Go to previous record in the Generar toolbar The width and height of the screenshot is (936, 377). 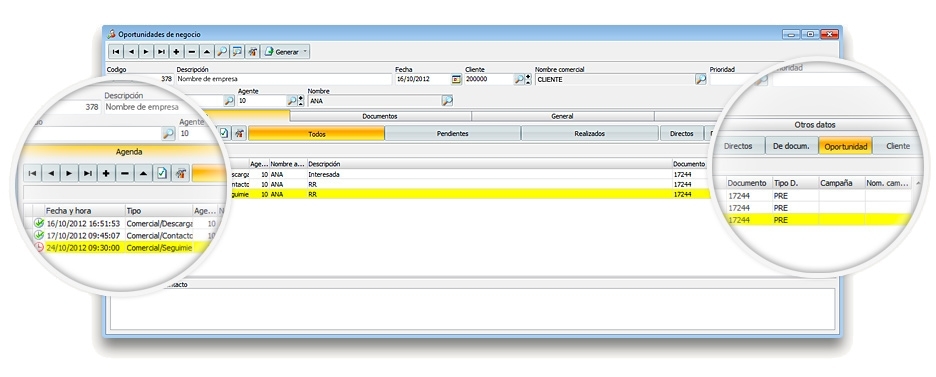(131, 52)
